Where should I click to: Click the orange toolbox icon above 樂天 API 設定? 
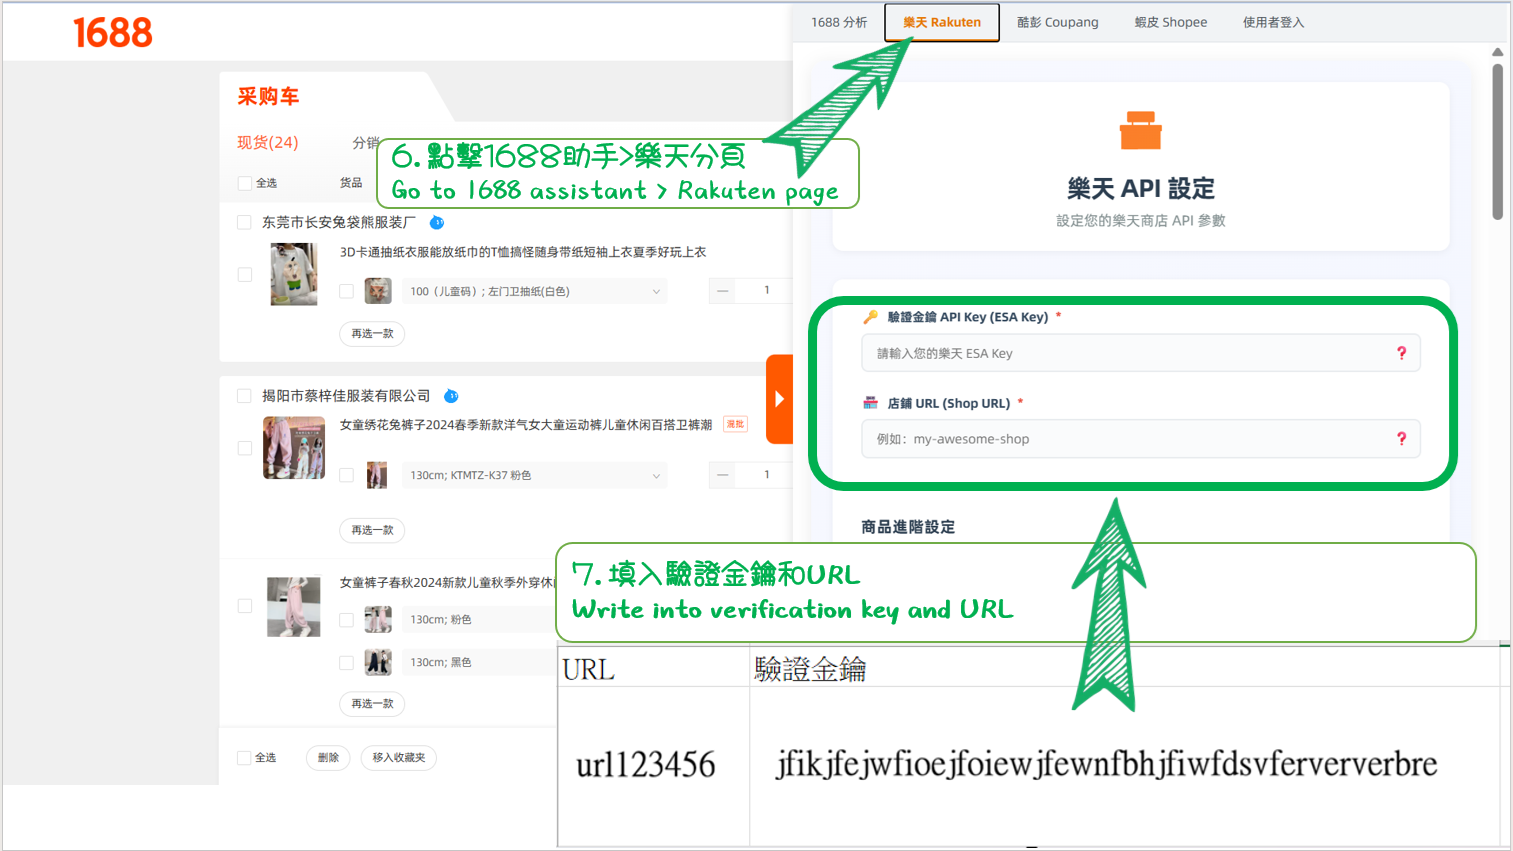[1140, 131]
